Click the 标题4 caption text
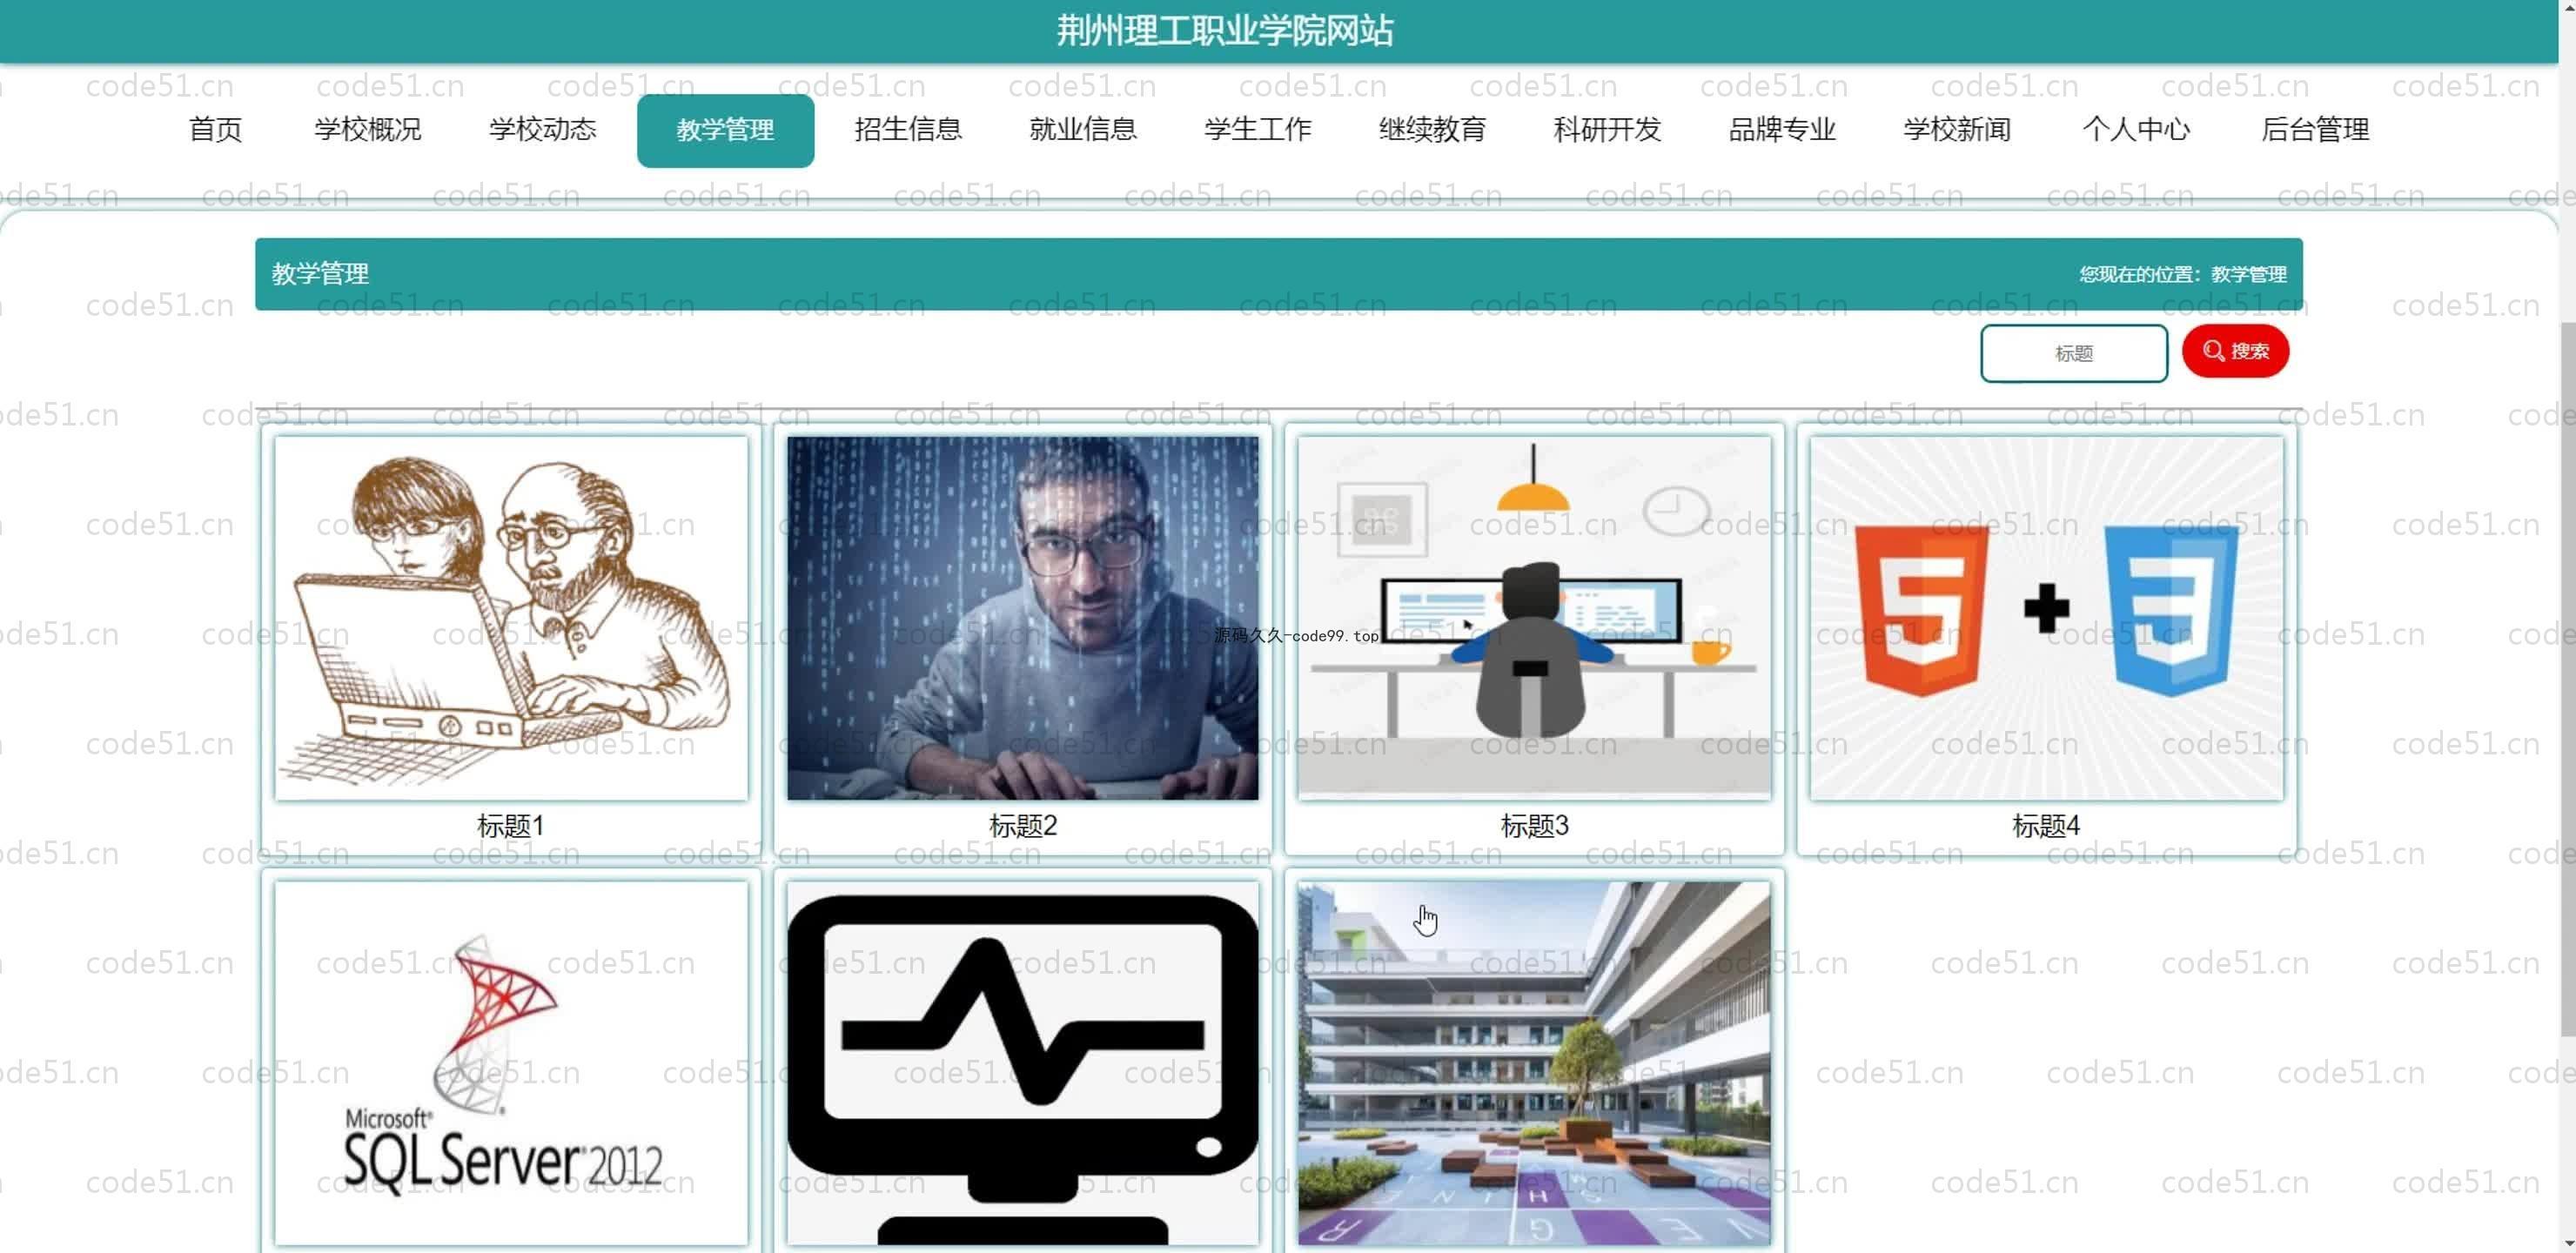 [2046, 826]
